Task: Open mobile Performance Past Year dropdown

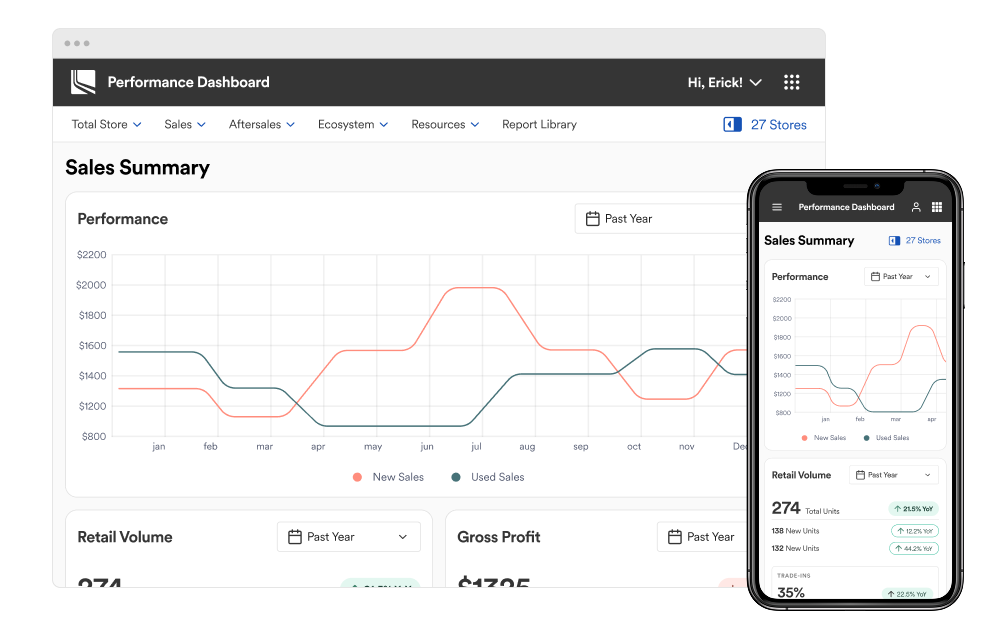Action: pyautogui.click(x=901, y=277)
